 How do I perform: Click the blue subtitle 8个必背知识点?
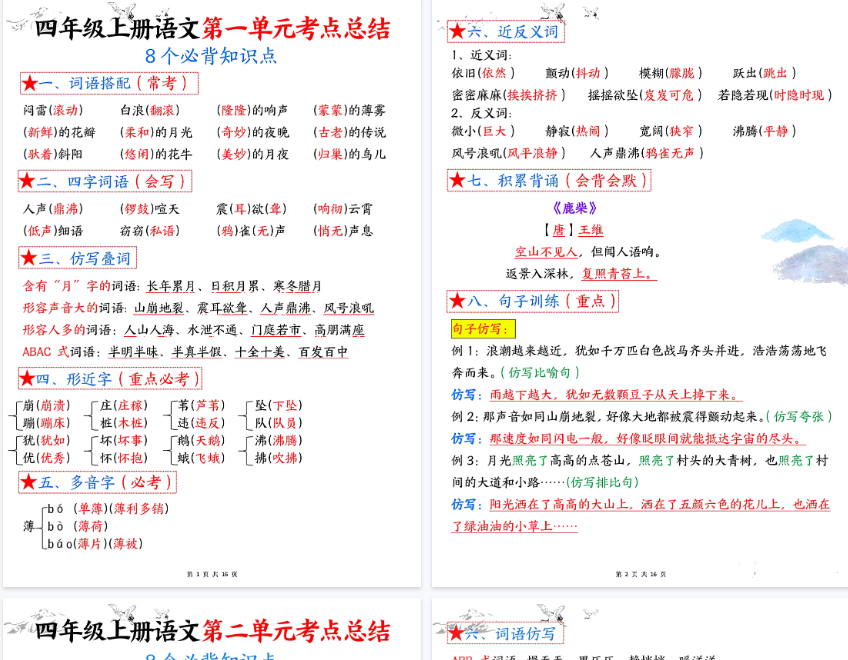[211, 56]
